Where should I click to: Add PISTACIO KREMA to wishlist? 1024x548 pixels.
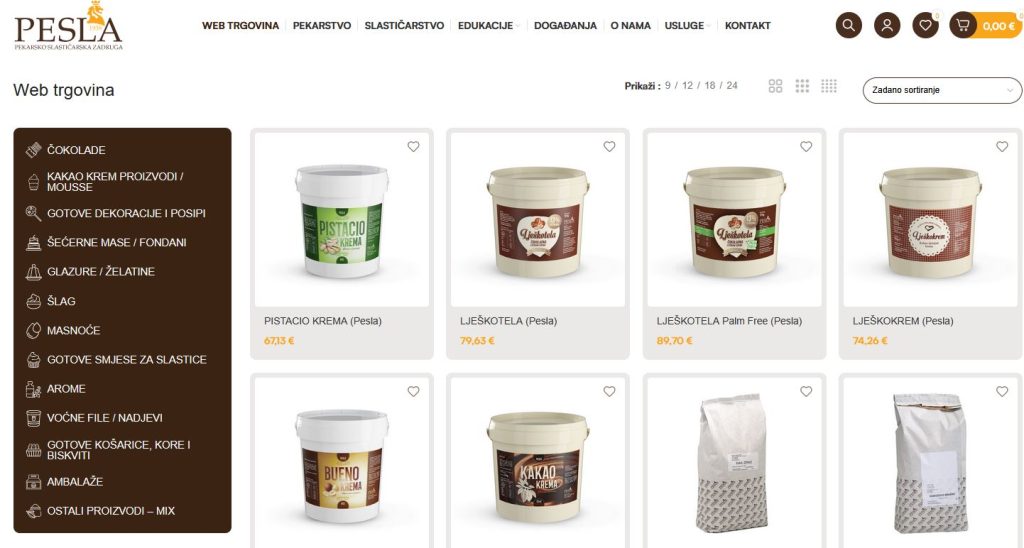tap(413, 147)
